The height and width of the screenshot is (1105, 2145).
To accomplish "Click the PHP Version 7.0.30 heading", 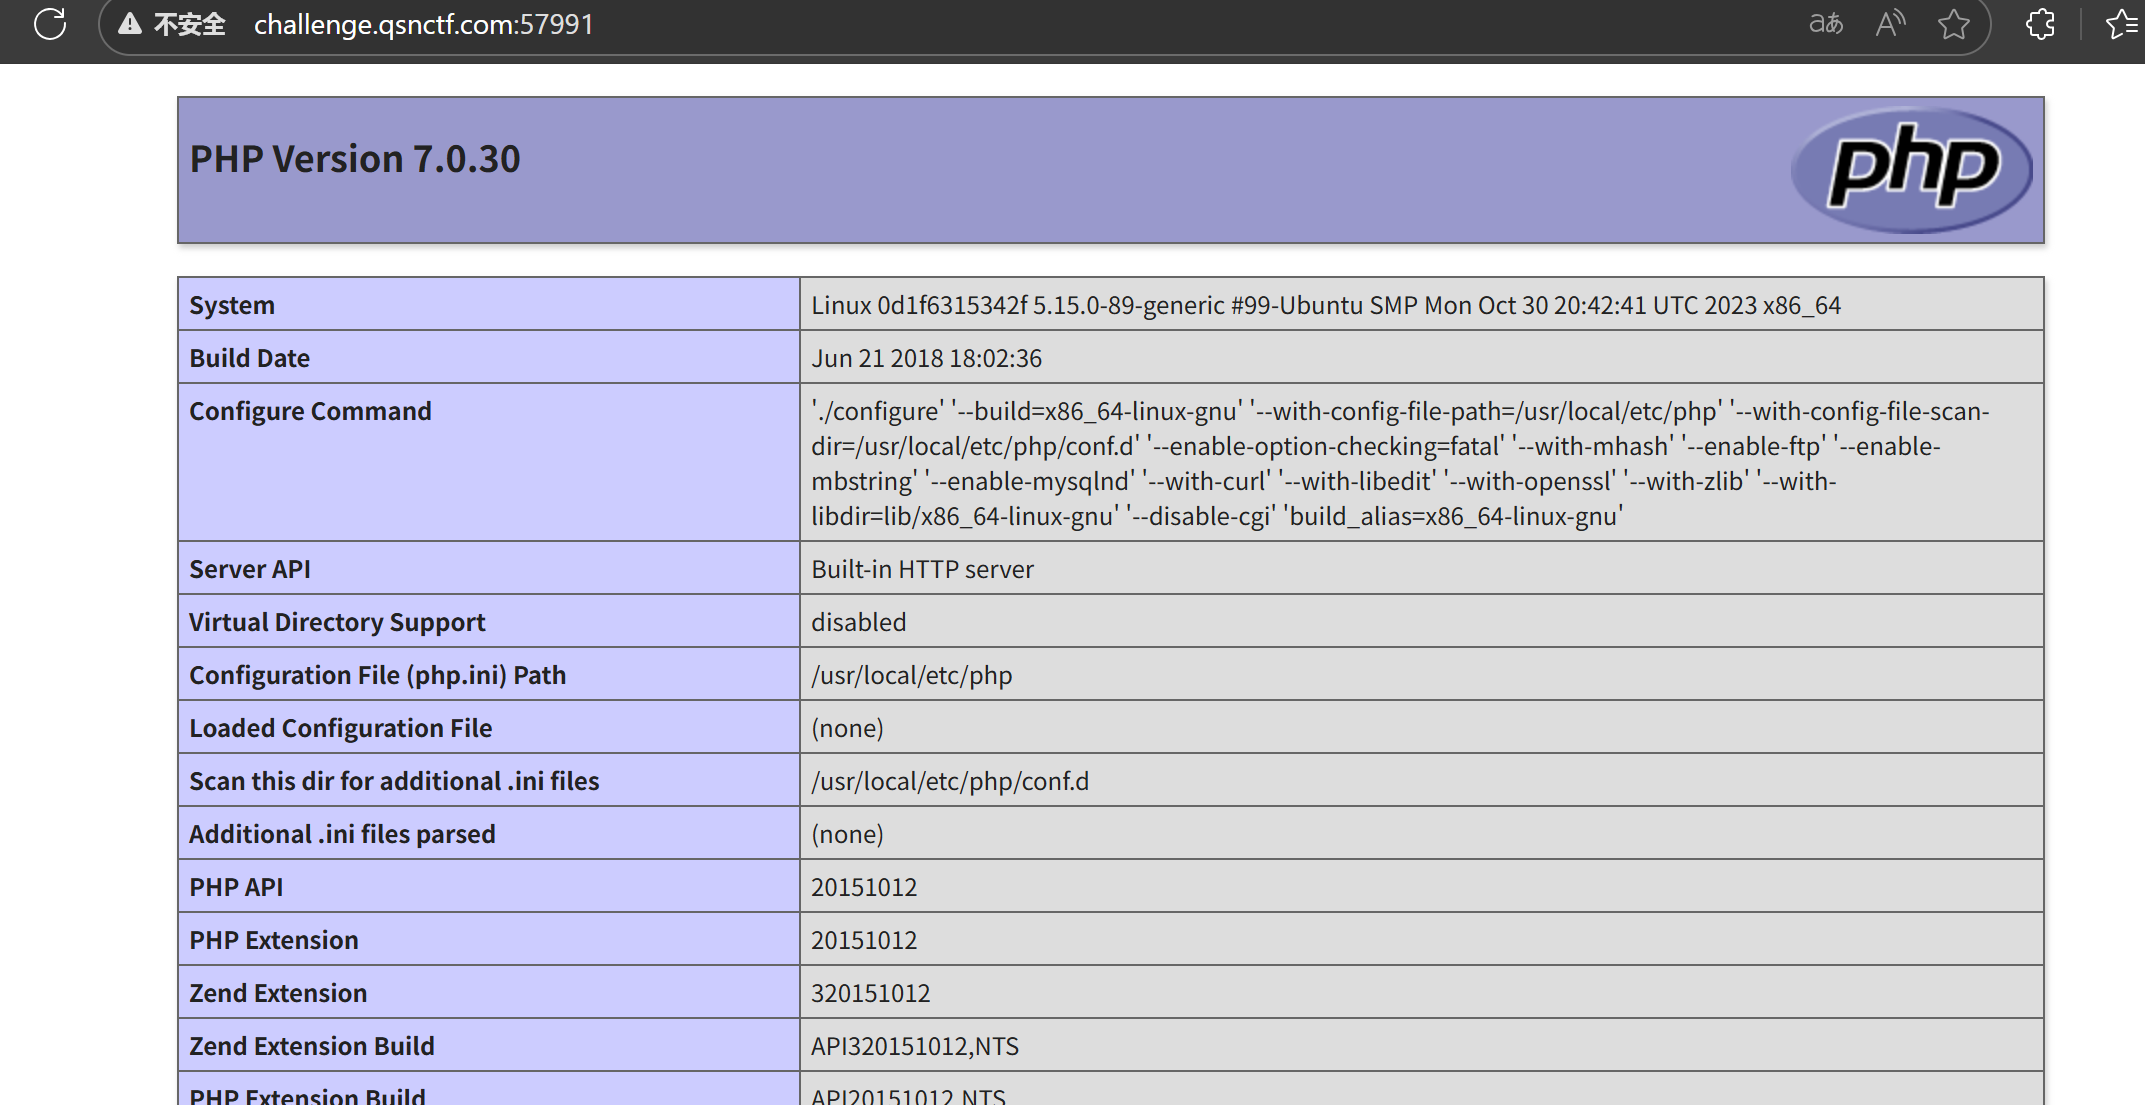I will (x=355, y=159).
